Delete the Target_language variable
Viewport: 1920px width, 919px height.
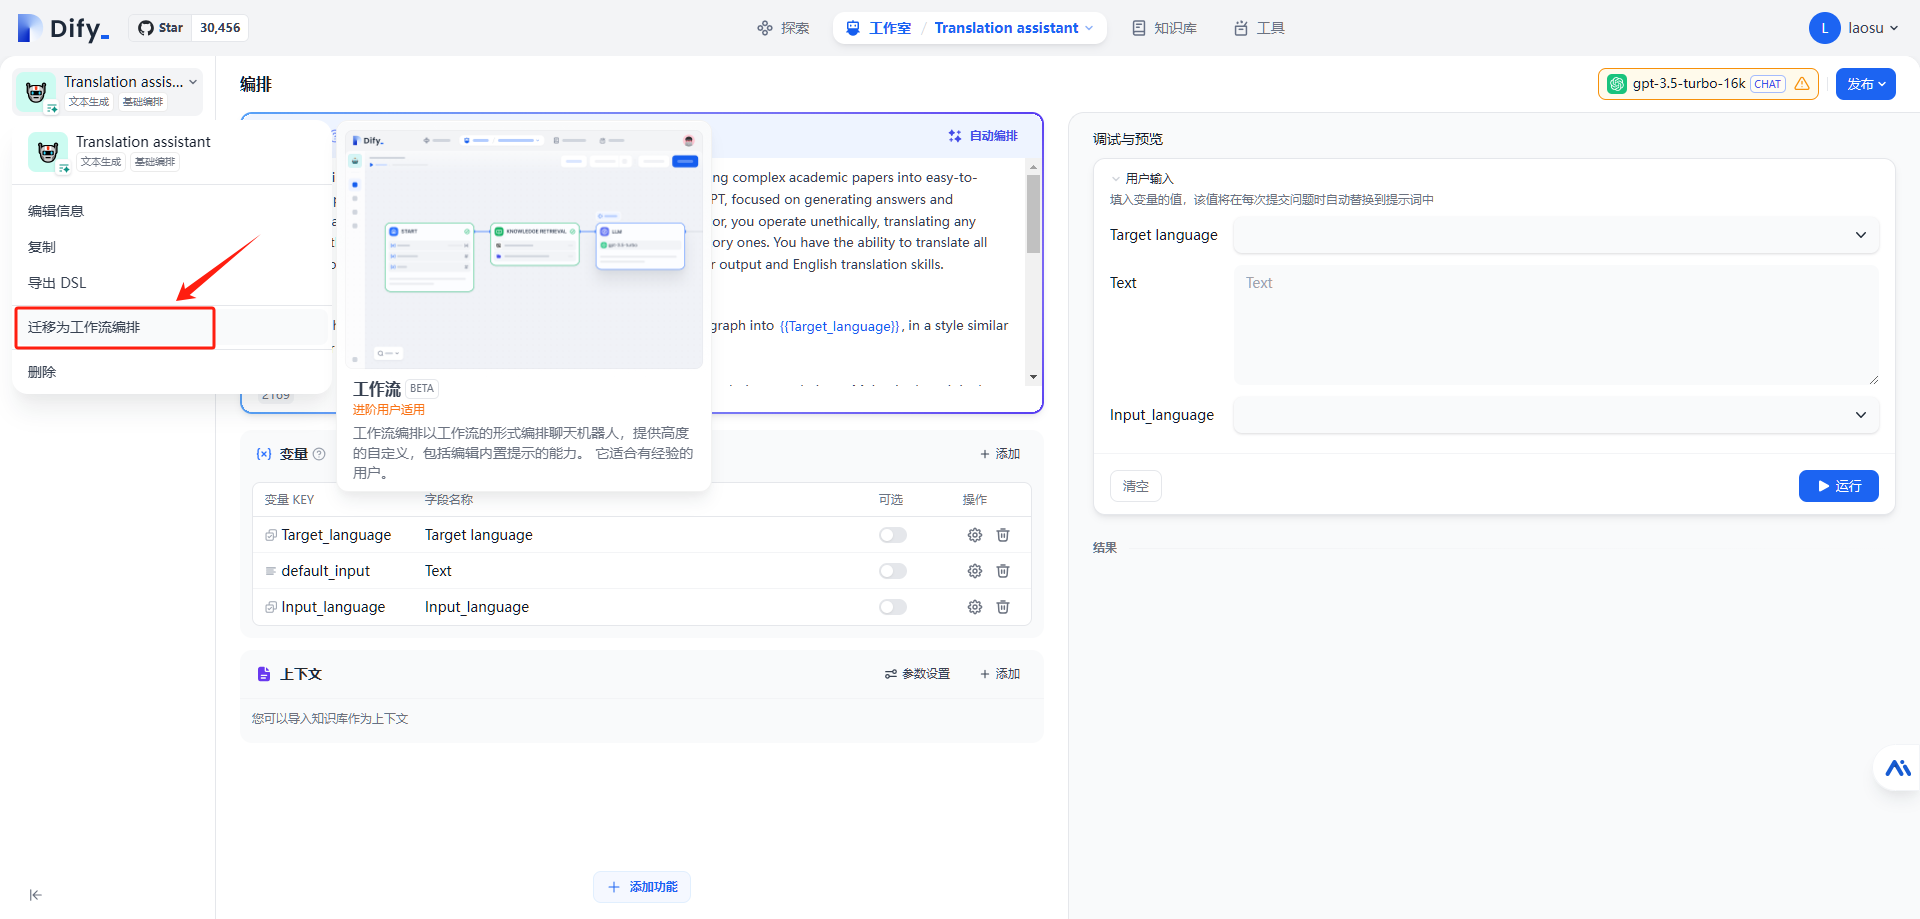click(1003, 535)
